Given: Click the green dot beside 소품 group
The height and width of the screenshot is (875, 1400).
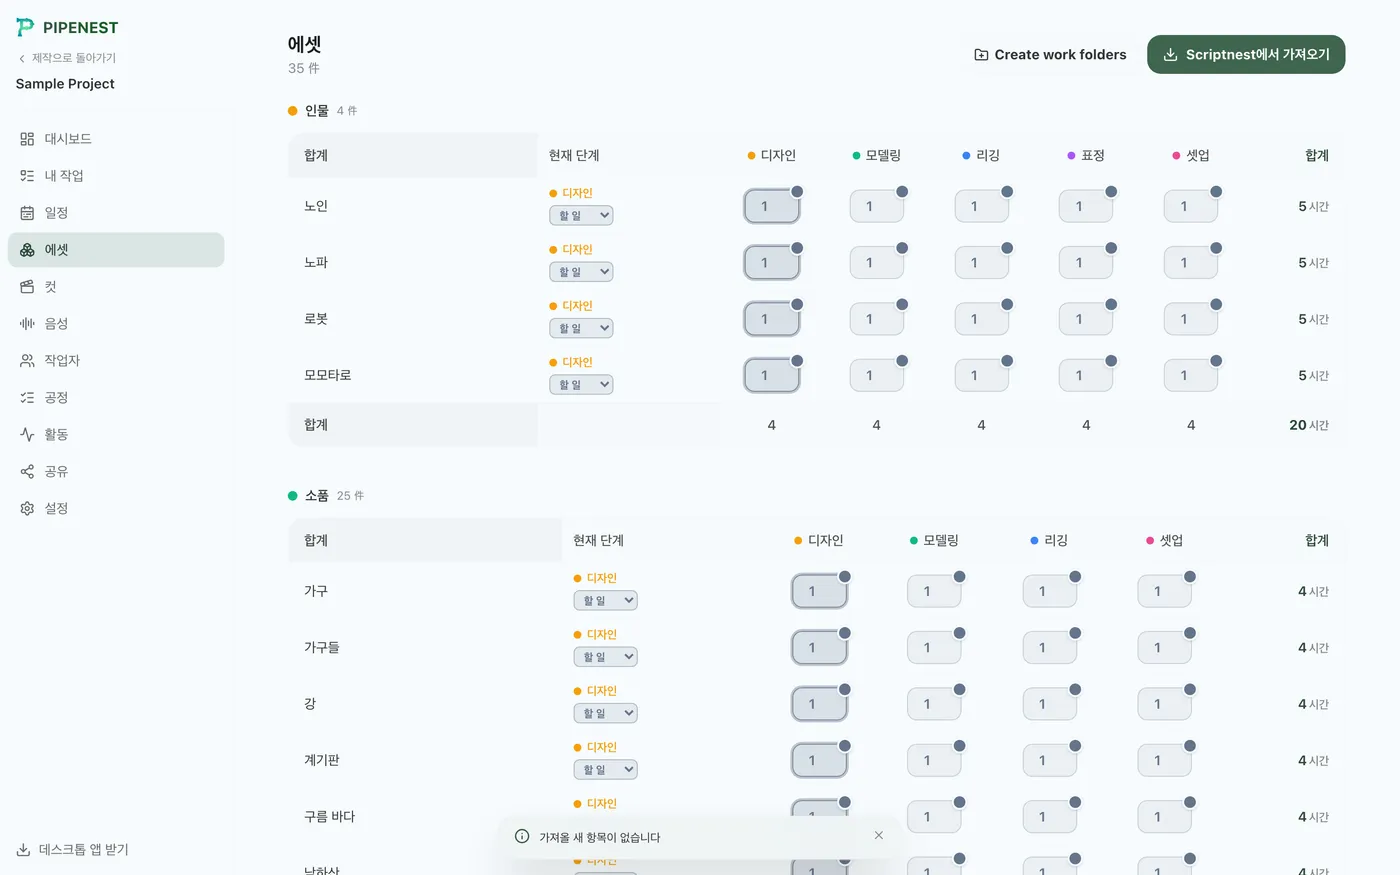Looking at the screenshot, I should click(x=293, y=496).
